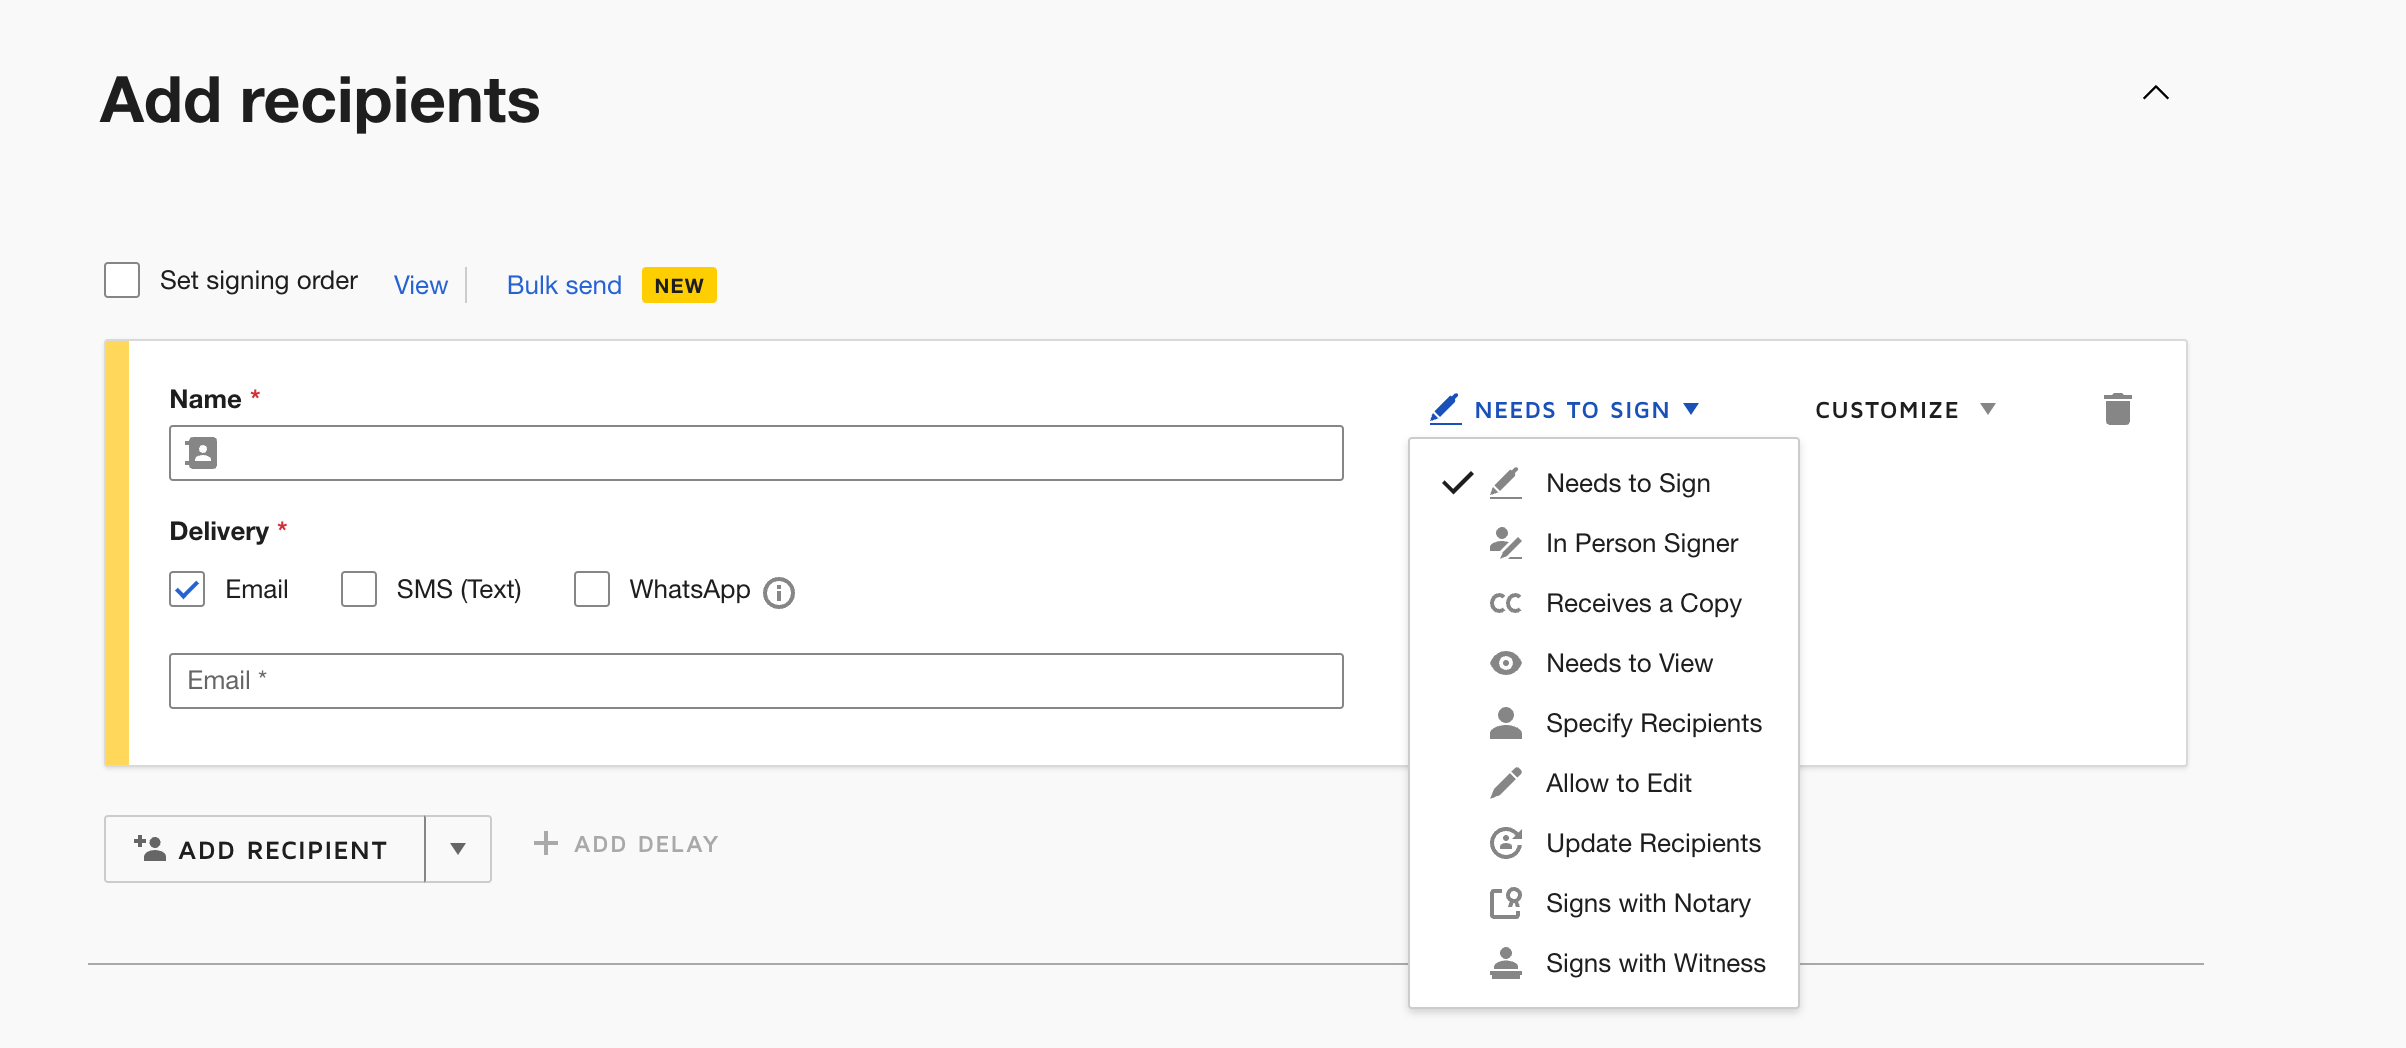Click the Signs with Notary icon
Image resolution: width=2406 pixels, height=1048 pixels.
(1504, 902)
